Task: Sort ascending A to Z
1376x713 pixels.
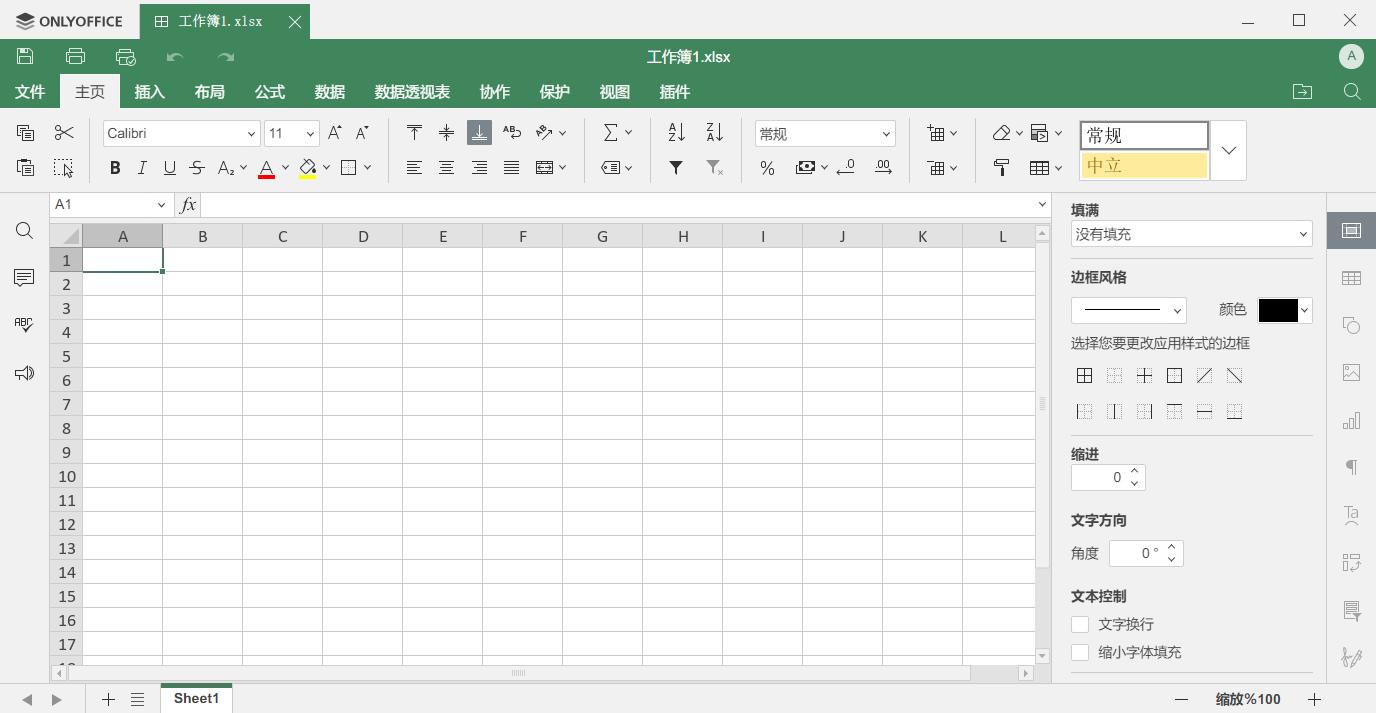Action: (x=676, y=133)
